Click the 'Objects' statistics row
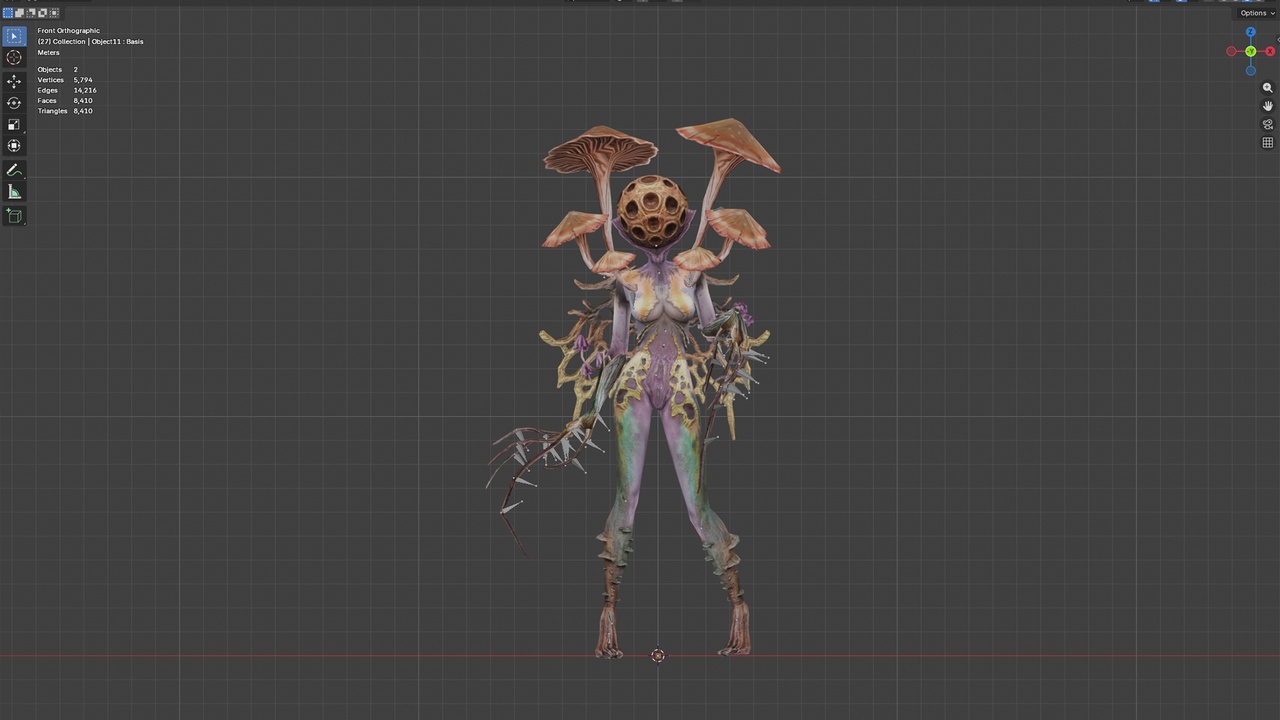The height and width of the screenshot is (720, 1280). click(x=58, y=70)
